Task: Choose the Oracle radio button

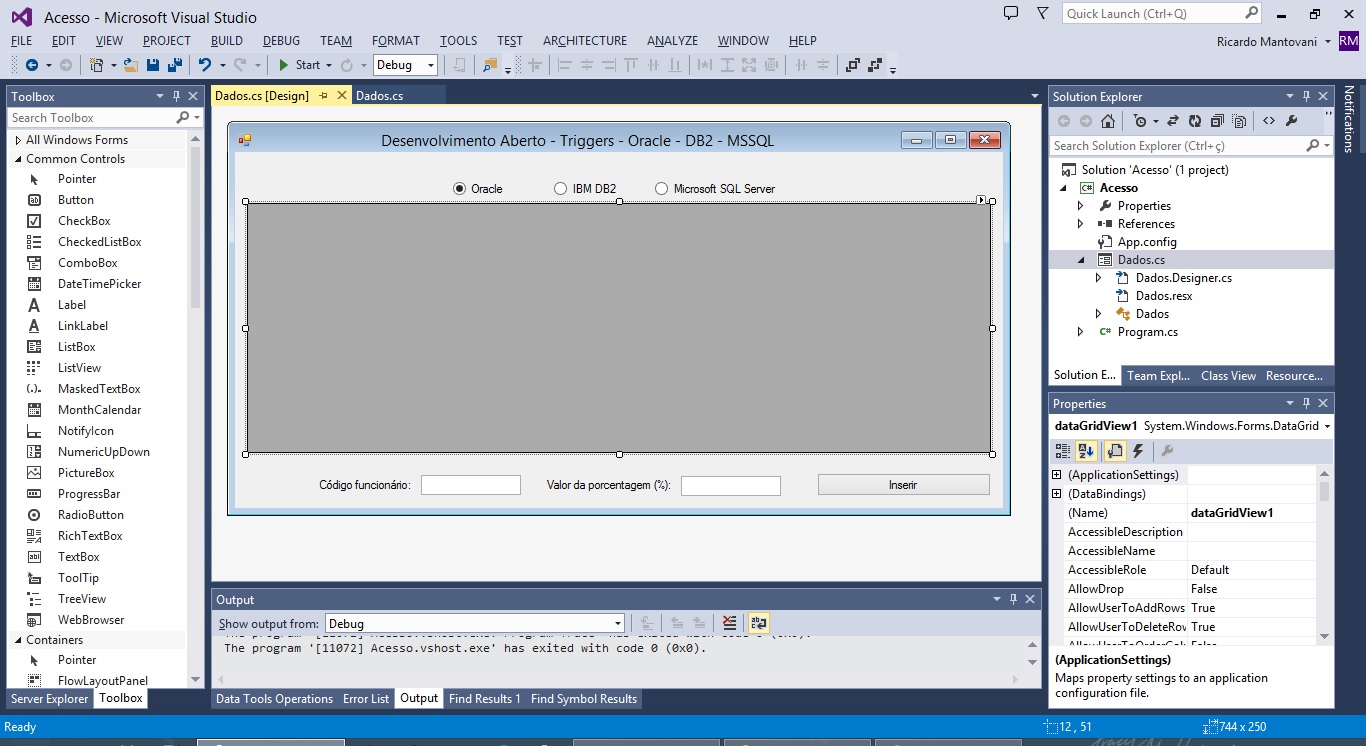Action: (460, 189)
